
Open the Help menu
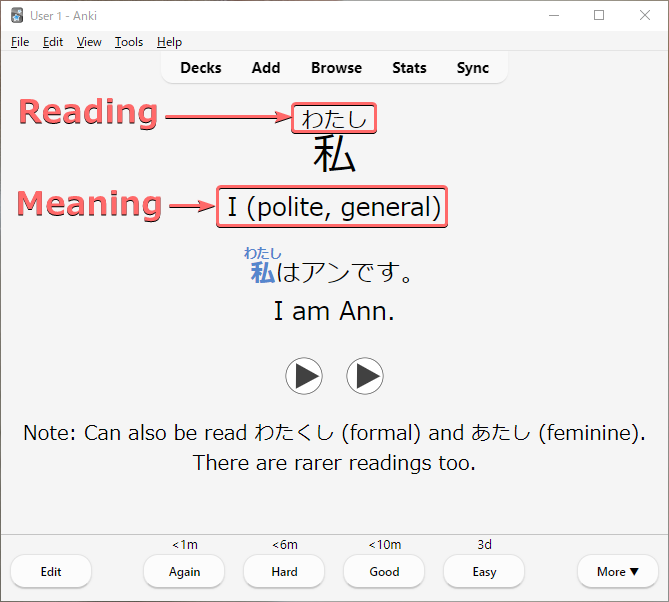point(169,42)
